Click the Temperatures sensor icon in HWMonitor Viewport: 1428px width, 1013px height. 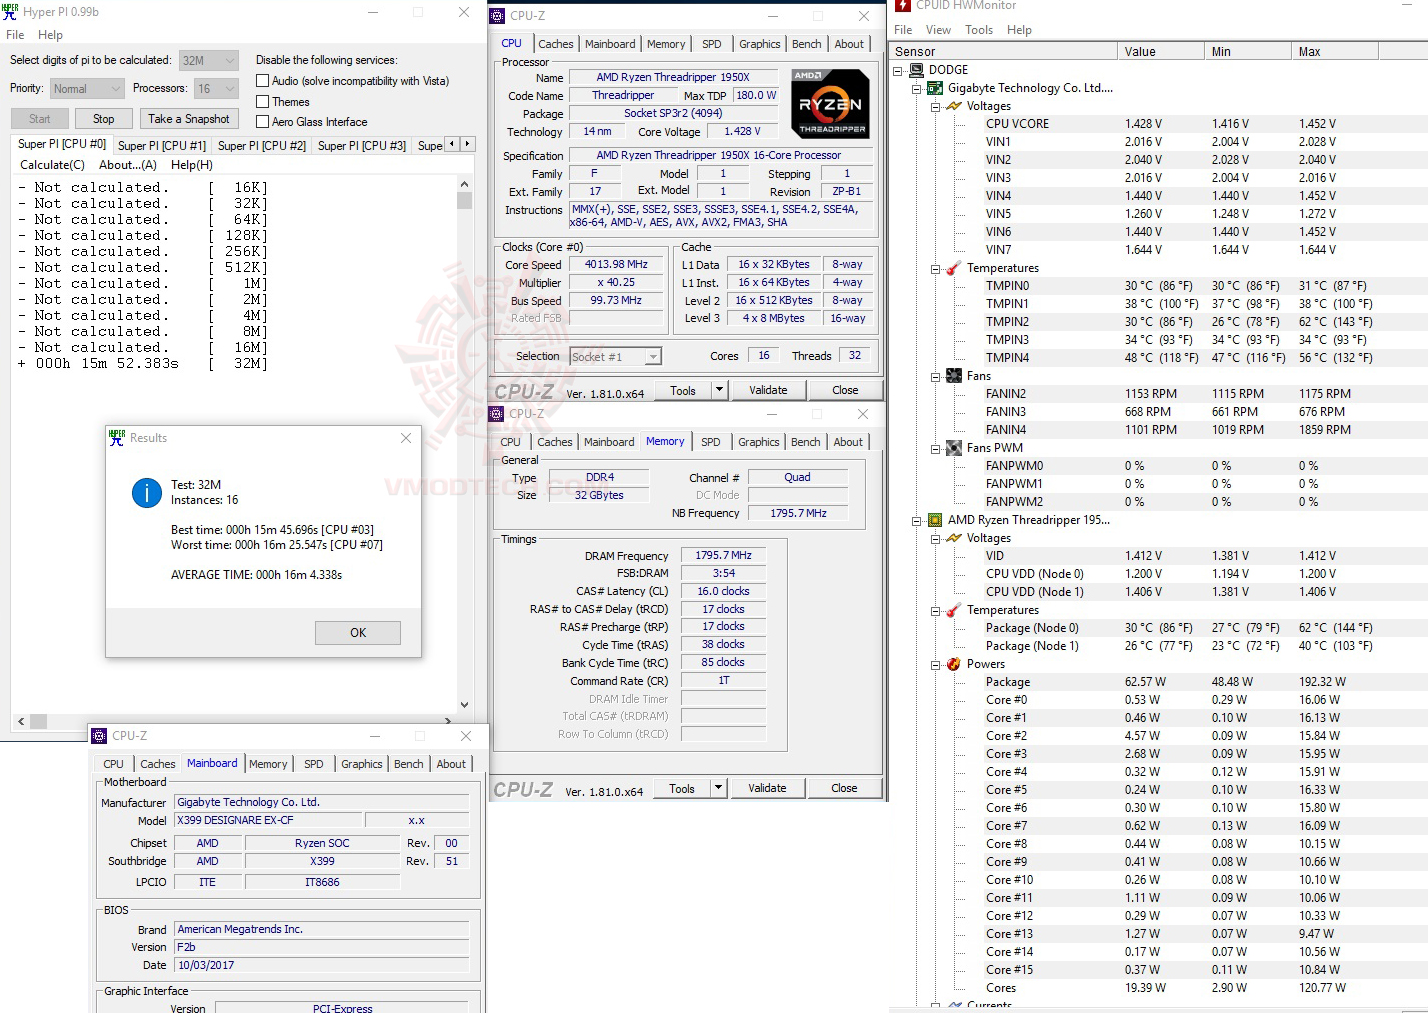coord(951,268)
